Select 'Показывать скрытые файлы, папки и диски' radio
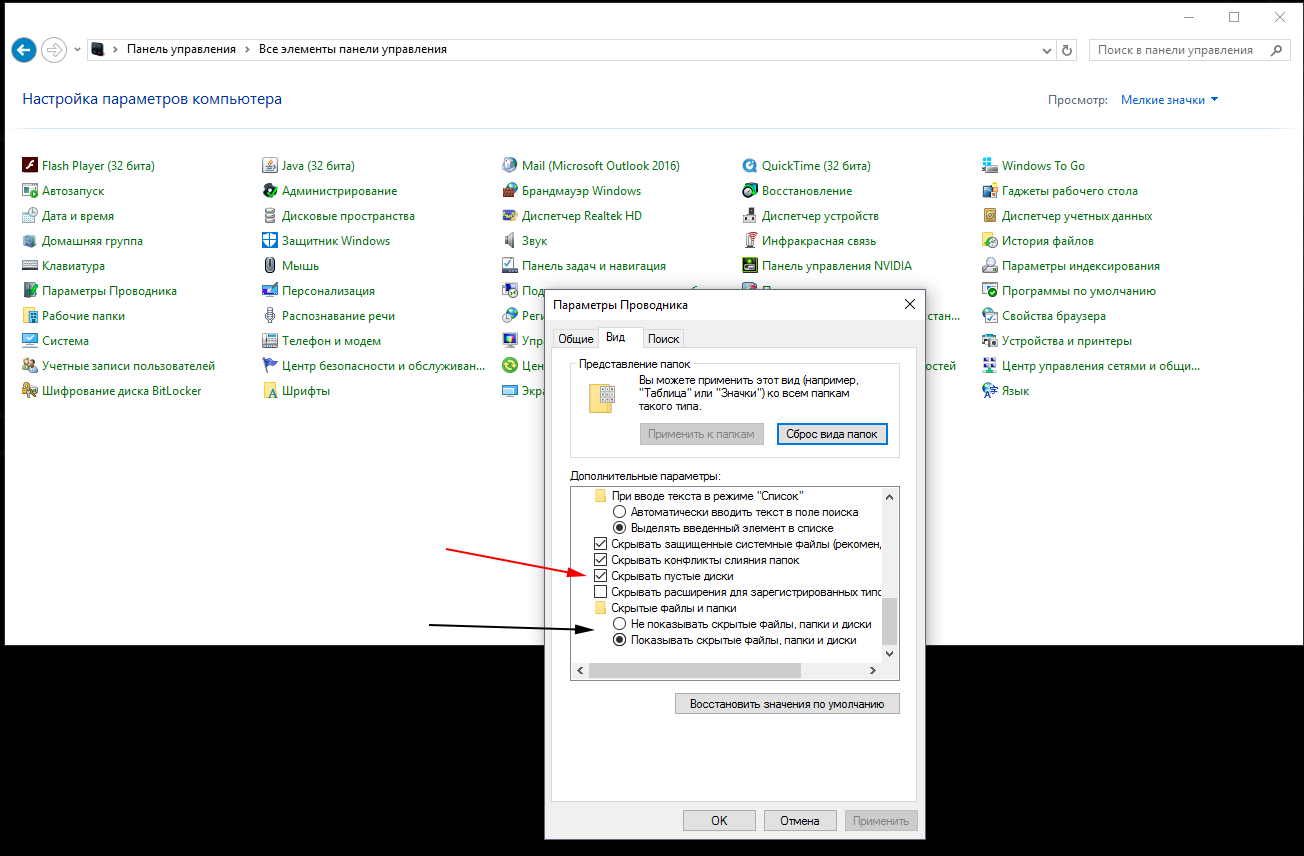This screenshot has height=856, width=1304. pyautogui.click(x=620, y=640)
